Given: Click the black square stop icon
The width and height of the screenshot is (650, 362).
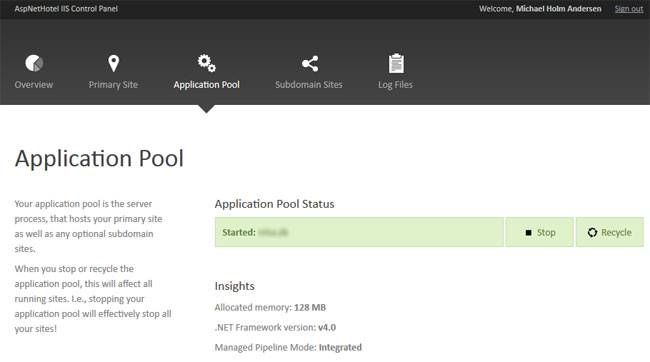Looking at the screenshot, I should (x=528, y=233).
